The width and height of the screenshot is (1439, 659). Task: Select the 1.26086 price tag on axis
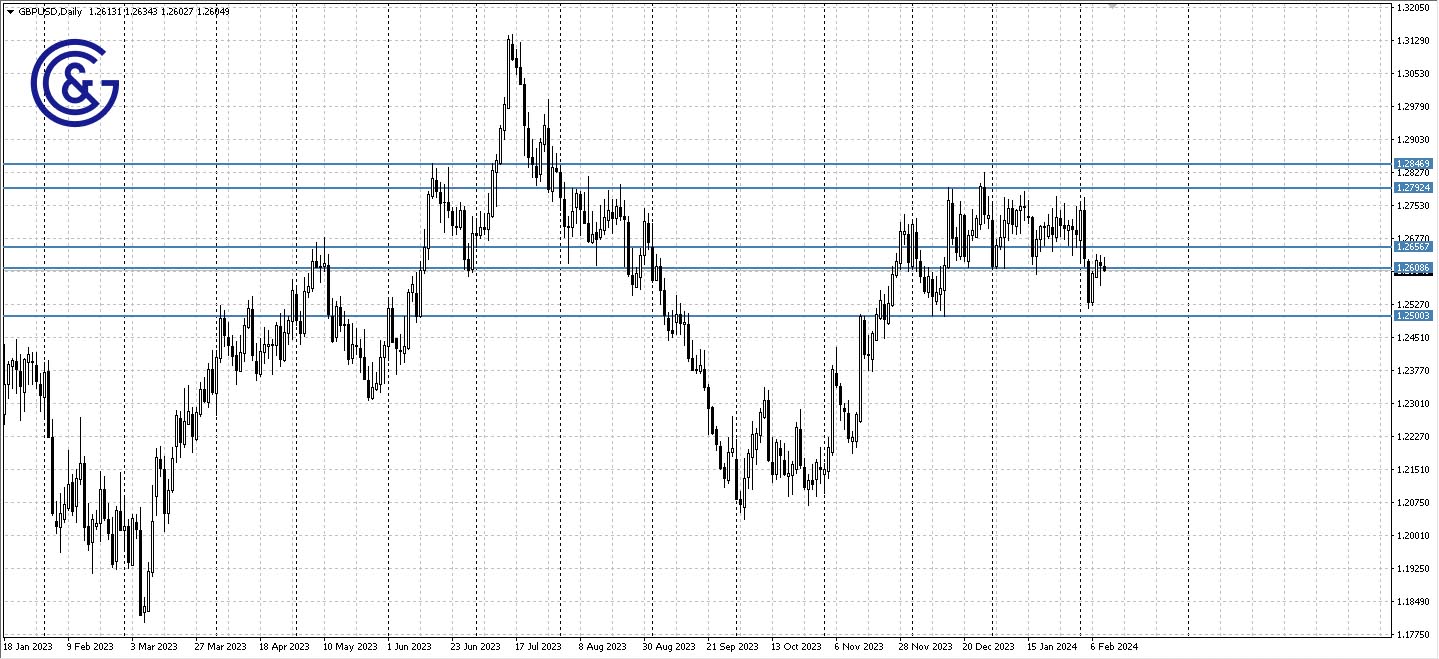tap(1413, 267)
